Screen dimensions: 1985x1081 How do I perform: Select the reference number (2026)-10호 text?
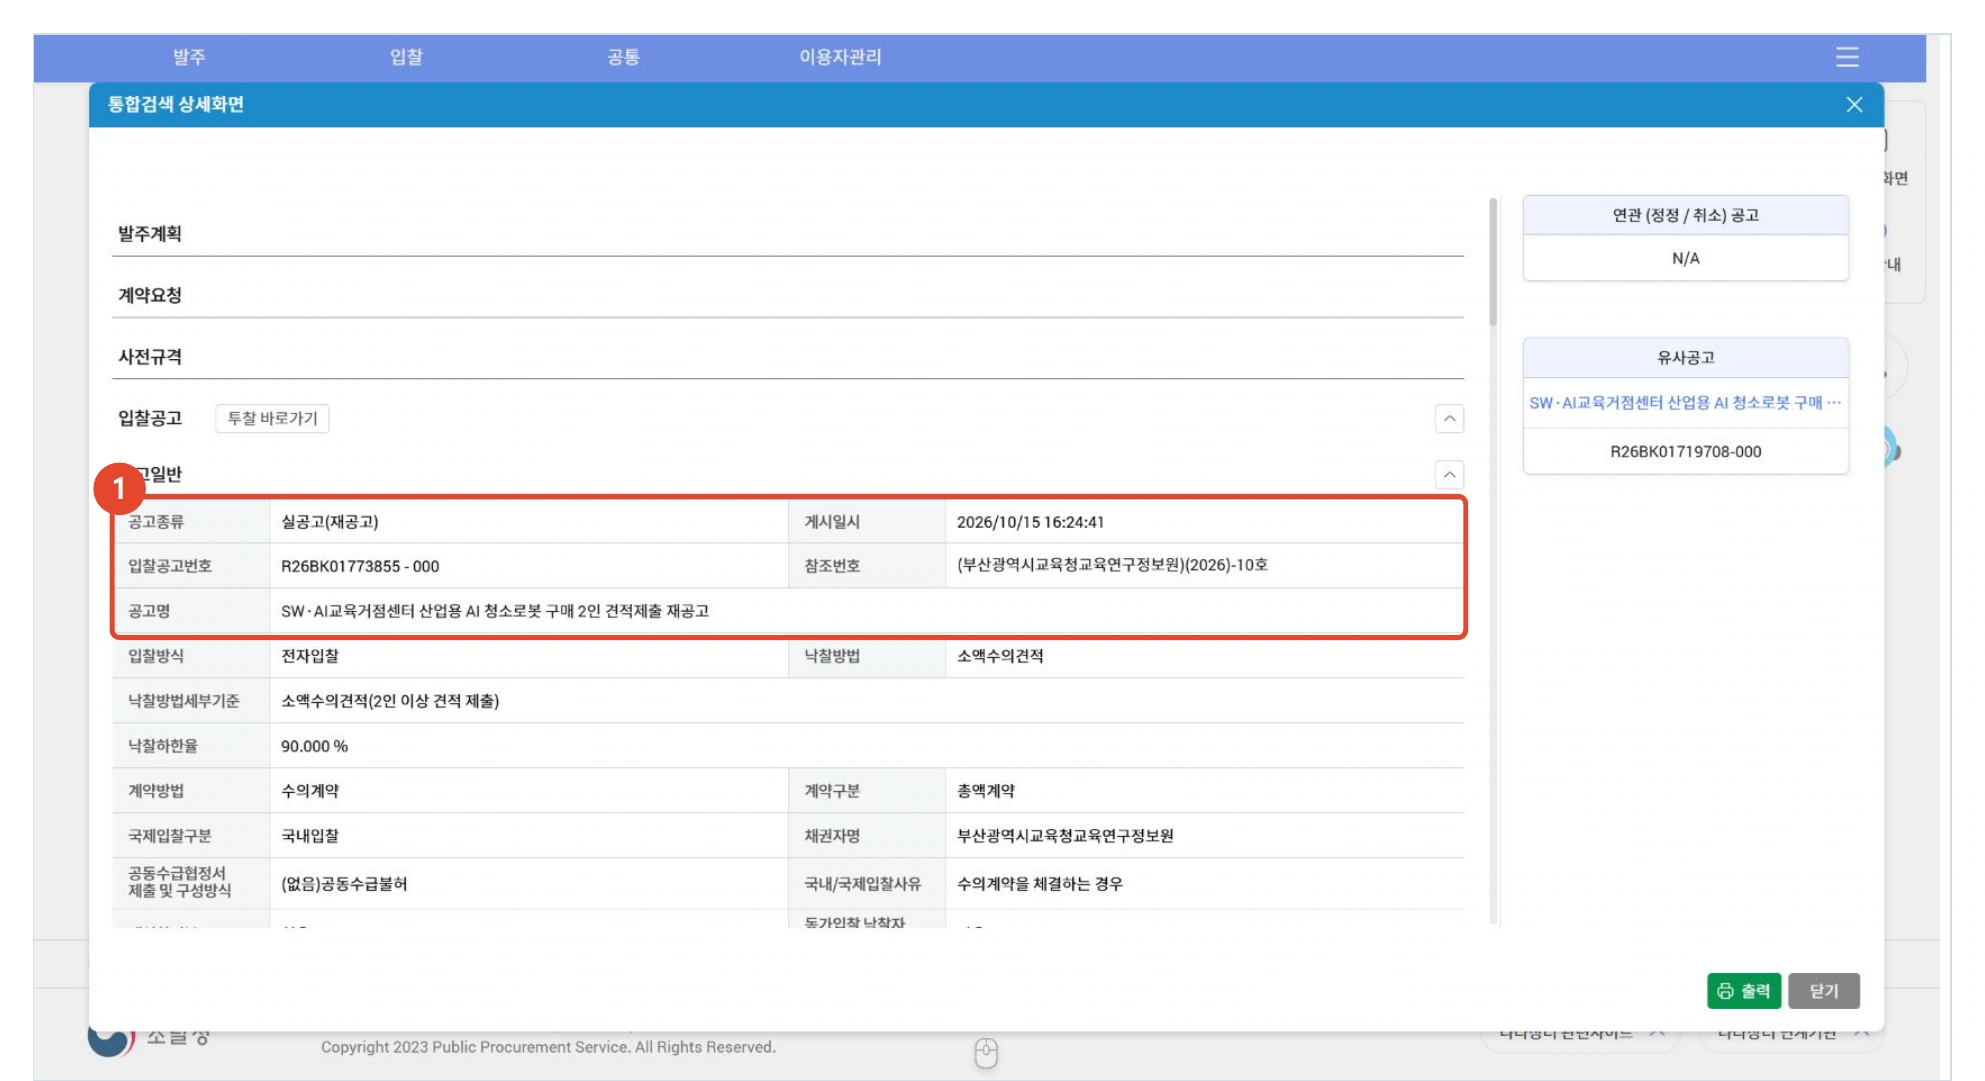1112,565
